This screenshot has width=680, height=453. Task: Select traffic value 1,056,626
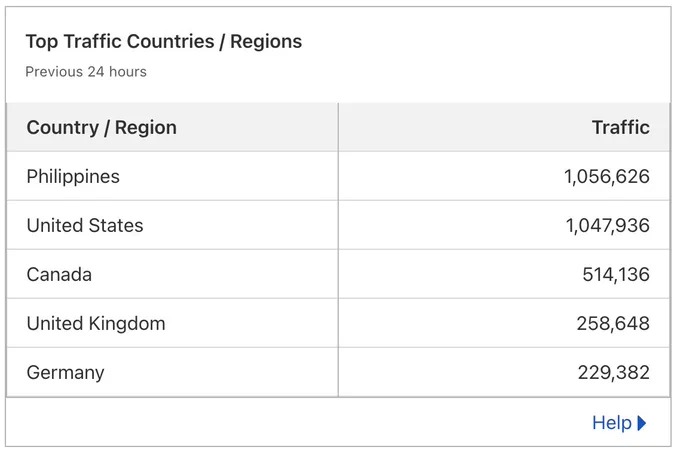(x=607, y=176)
